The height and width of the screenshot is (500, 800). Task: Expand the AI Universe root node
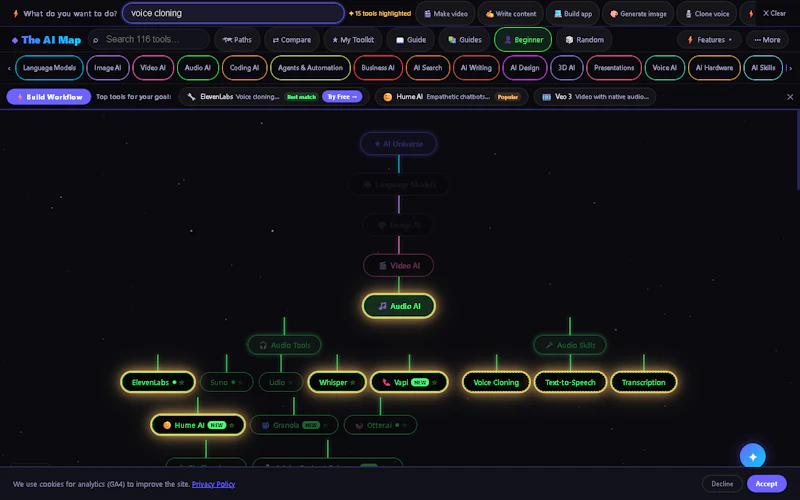398,144
